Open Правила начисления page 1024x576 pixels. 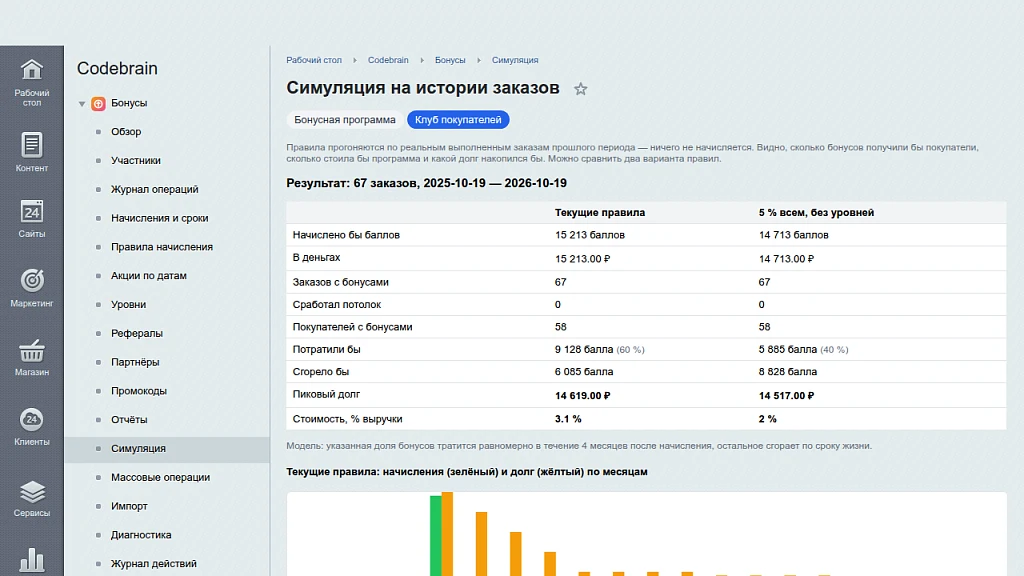(162, 247)
